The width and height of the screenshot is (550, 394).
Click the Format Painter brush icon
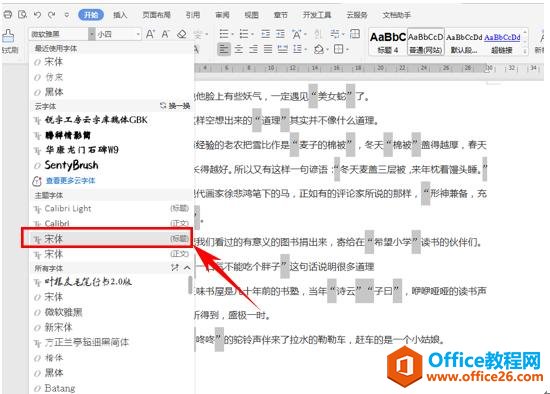click(x=8, y=35)
